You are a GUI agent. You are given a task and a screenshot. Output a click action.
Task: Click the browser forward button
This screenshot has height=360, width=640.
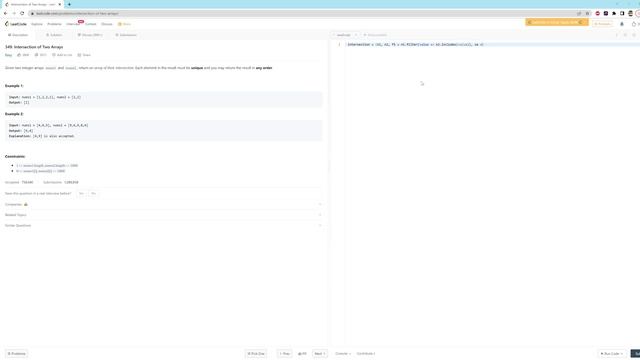pos(13,13)
